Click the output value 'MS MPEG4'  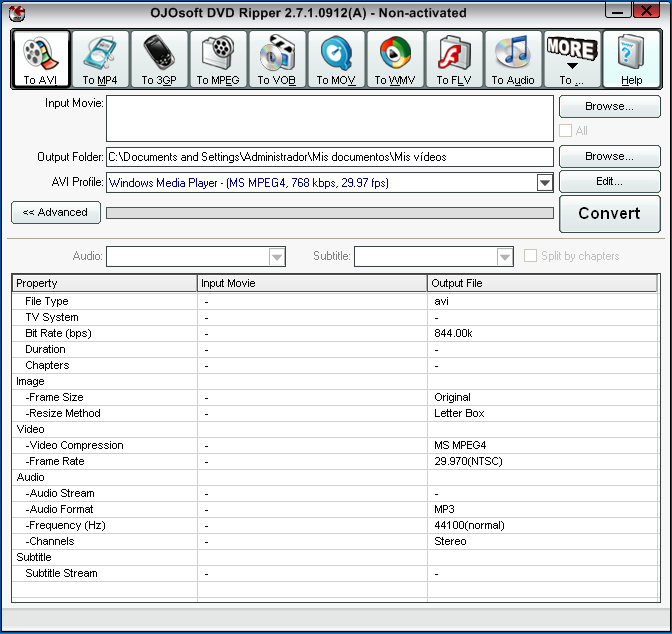(460, 445)
